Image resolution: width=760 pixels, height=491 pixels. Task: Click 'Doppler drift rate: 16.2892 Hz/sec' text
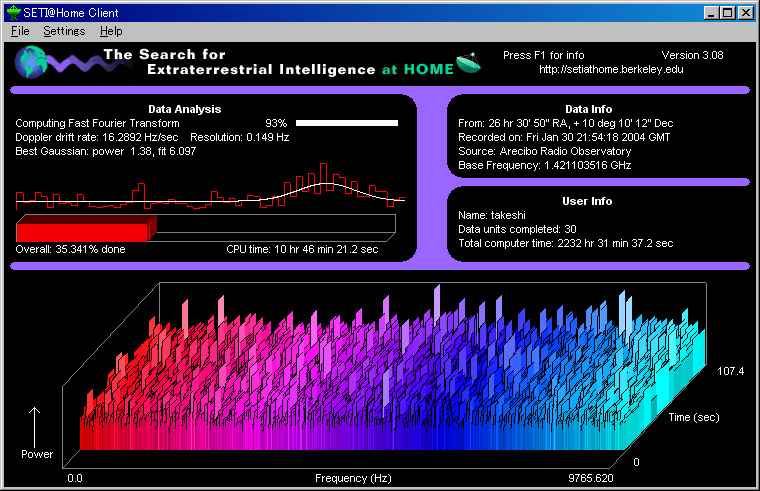point(97,137)
